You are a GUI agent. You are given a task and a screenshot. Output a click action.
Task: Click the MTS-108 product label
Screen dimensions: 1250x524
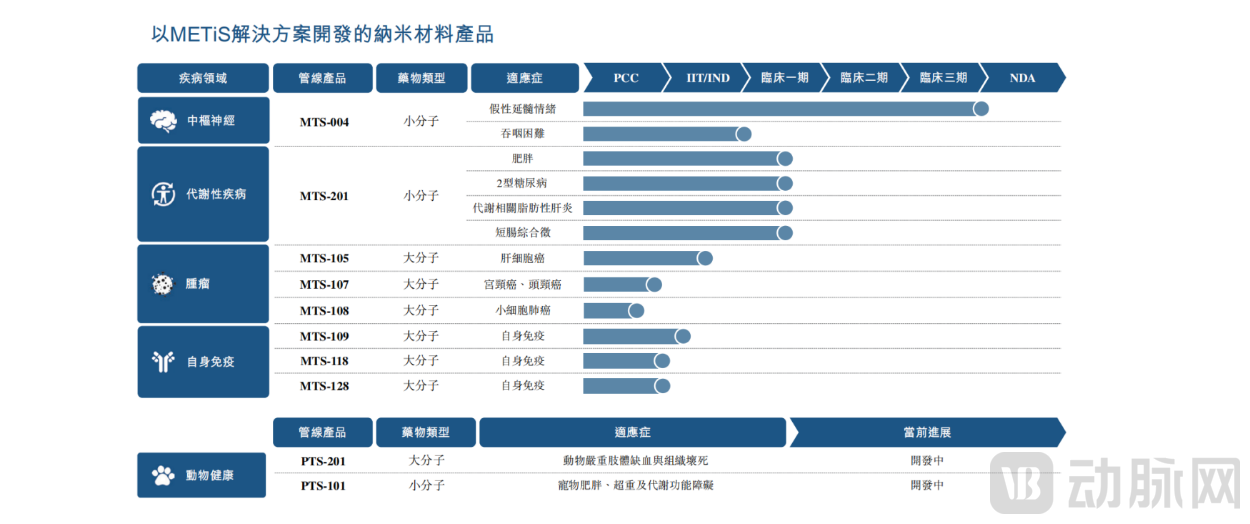(x=324, y=310)
